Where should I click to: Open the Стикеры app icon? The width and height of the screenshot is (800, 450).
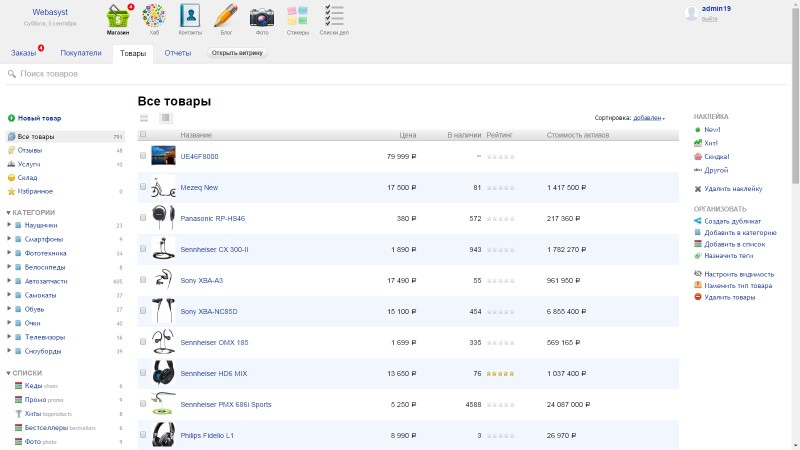[298, 17]
